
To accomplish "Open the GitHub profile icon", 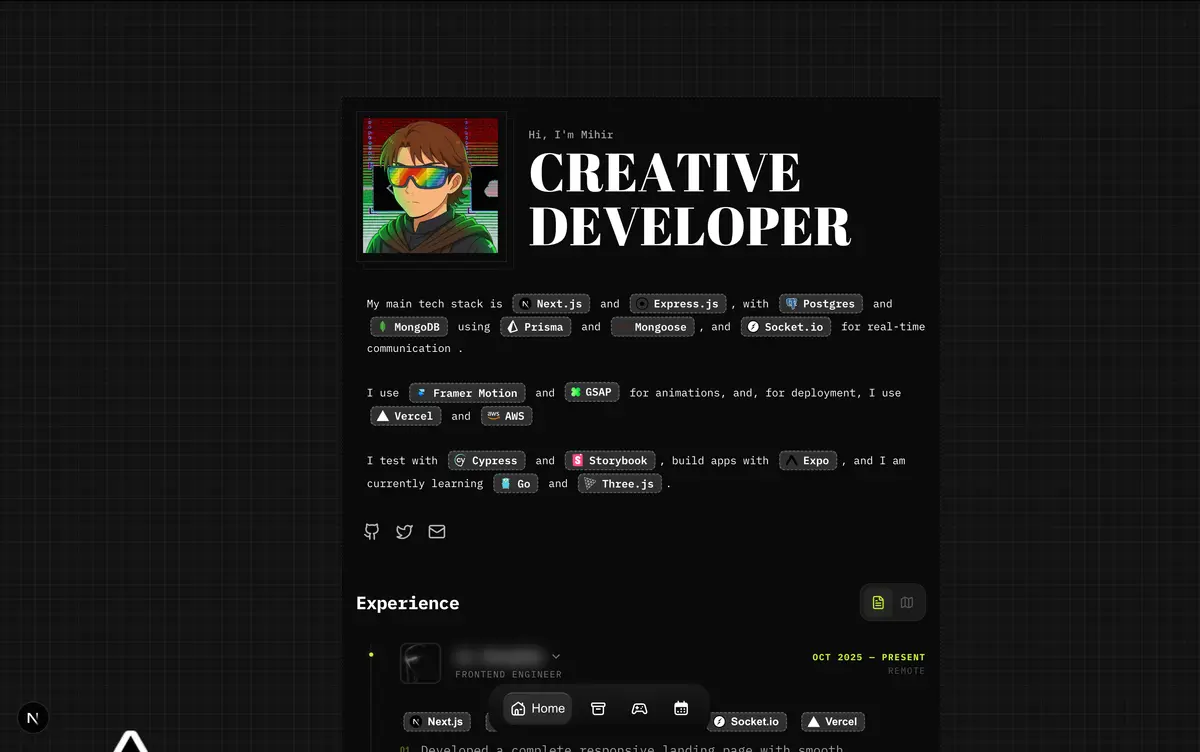I will [x=372, y=532].
